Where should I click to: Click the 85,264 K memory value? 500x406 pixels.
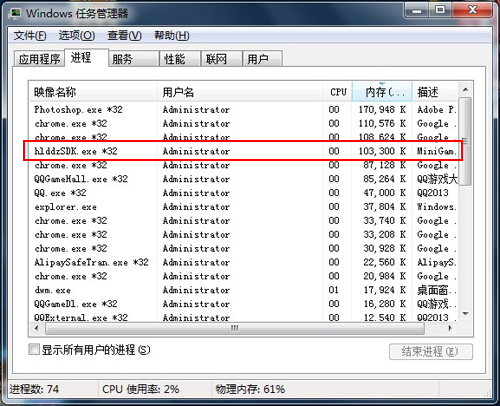384,179
